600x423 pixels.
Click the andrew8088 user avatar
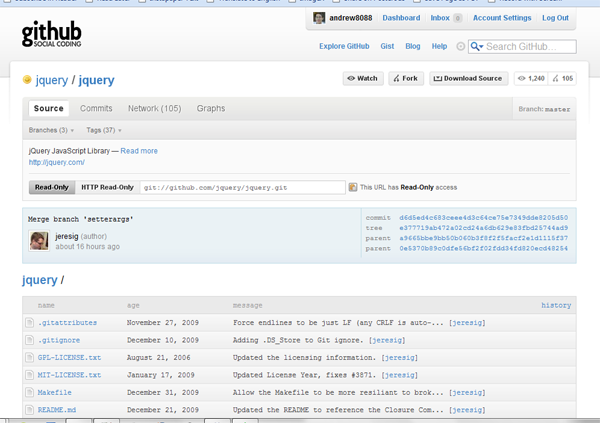[319, 18]
